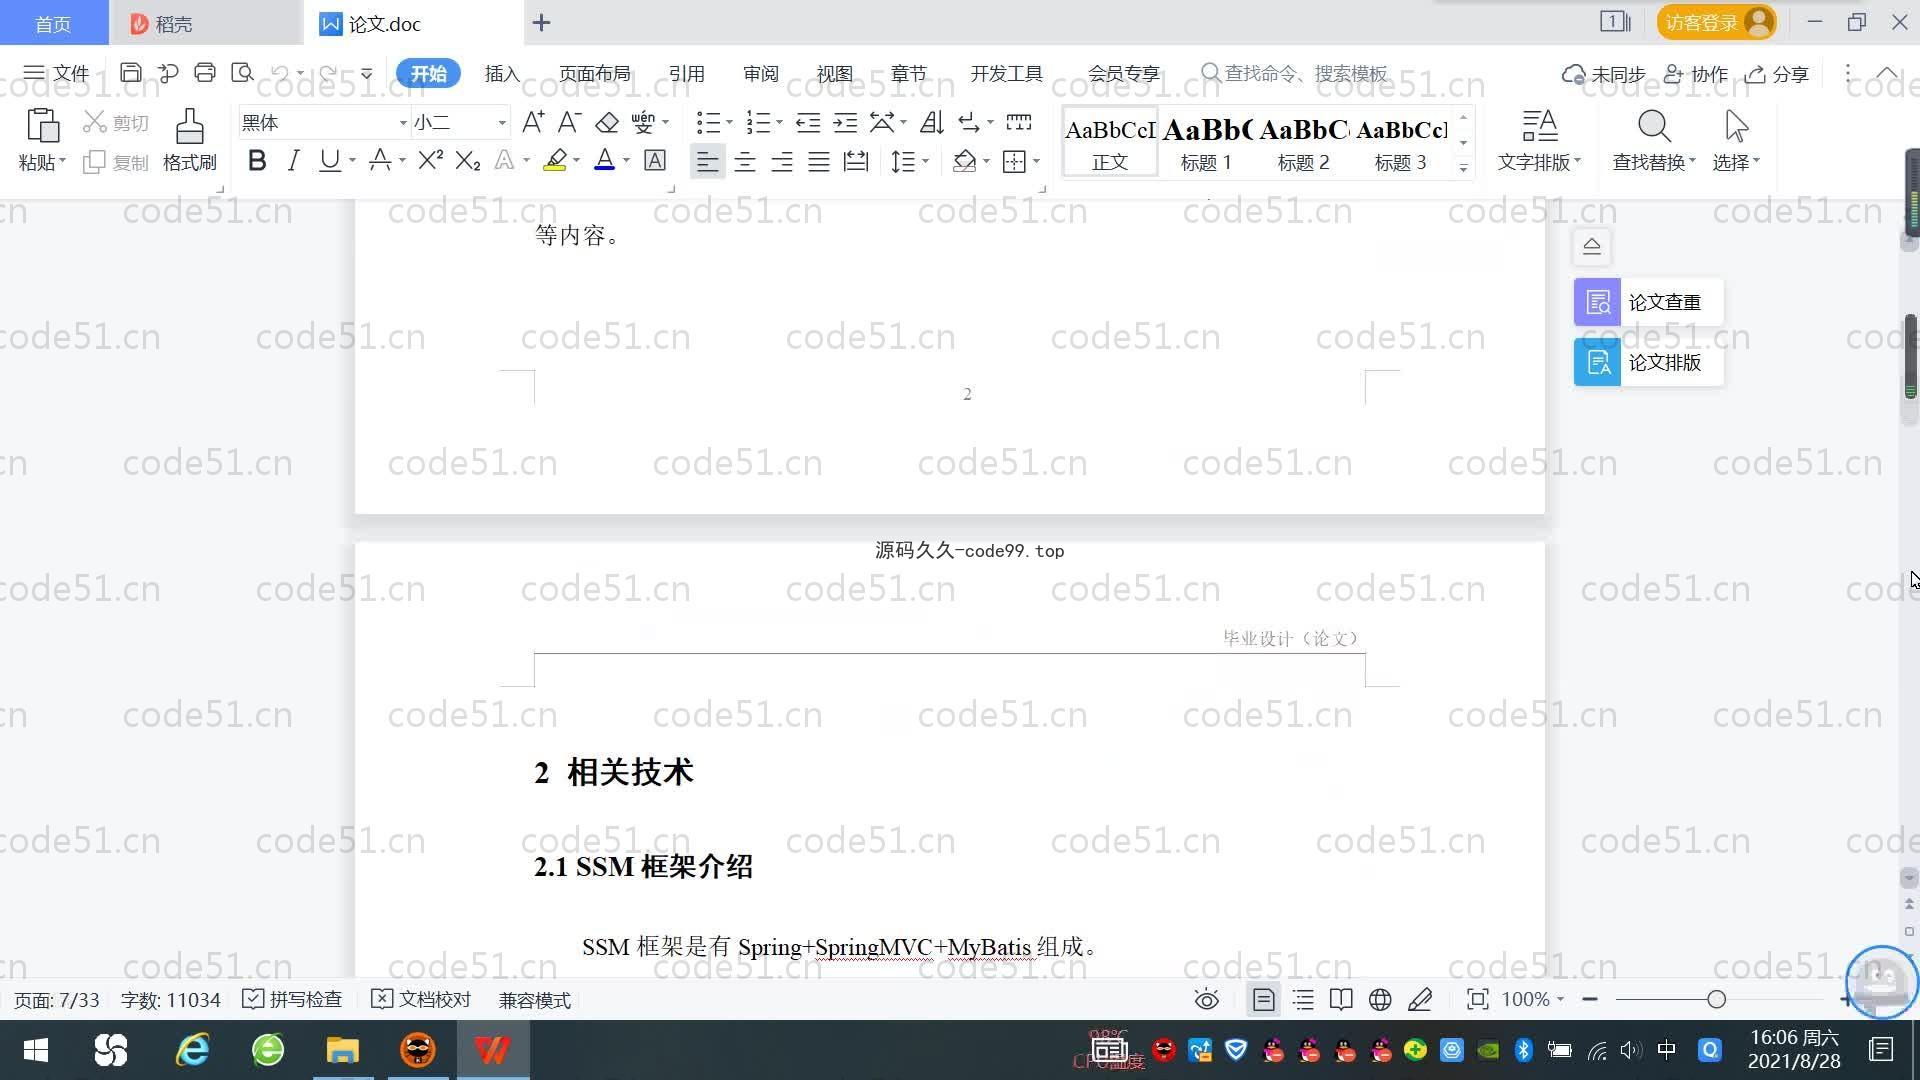Screen dimensions: 1920x1080
Task: Click 文档校对 in status bar
Action: coord(421,1000)
